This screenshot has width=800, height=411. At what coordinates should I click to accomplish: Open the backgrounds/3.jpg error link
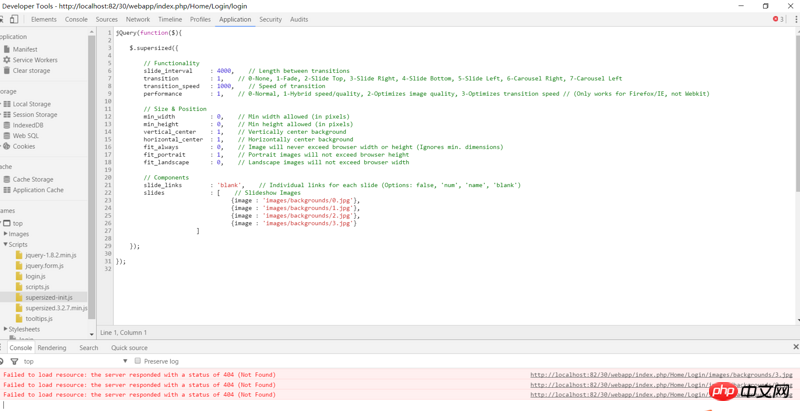click(x=661, y=375)
